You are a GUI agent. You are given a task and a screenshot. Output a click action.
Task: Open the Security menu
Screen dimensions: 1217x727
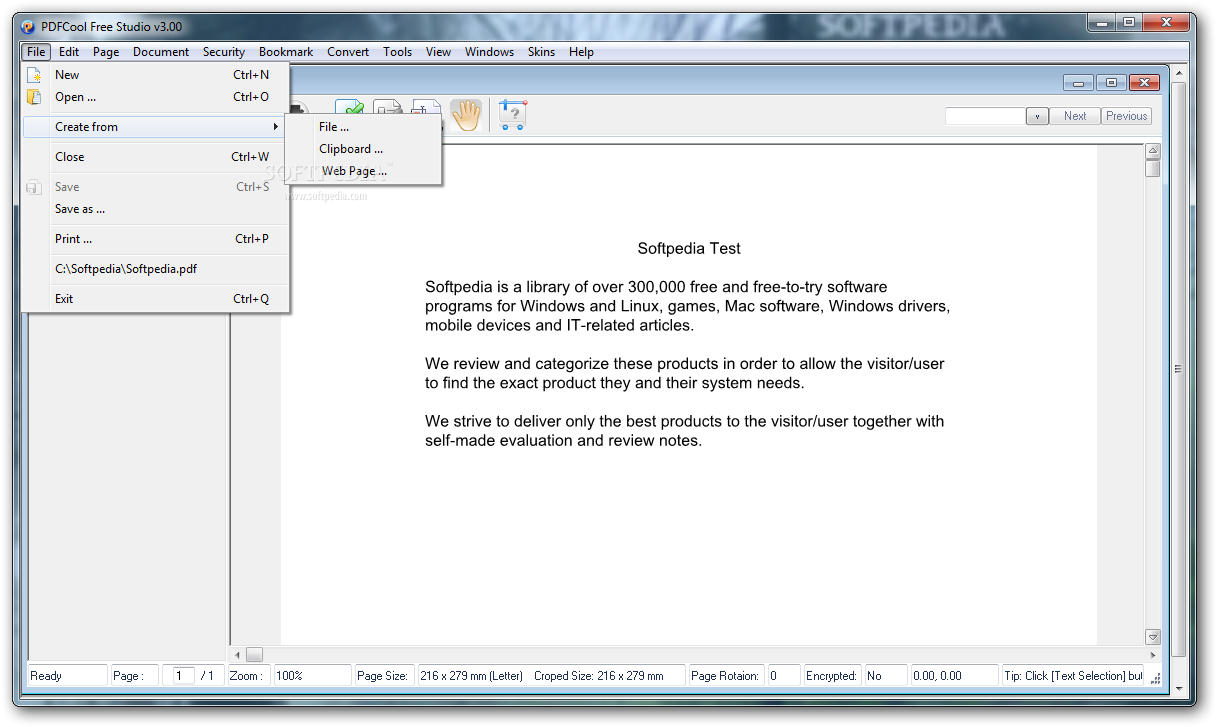coord(224,52)
